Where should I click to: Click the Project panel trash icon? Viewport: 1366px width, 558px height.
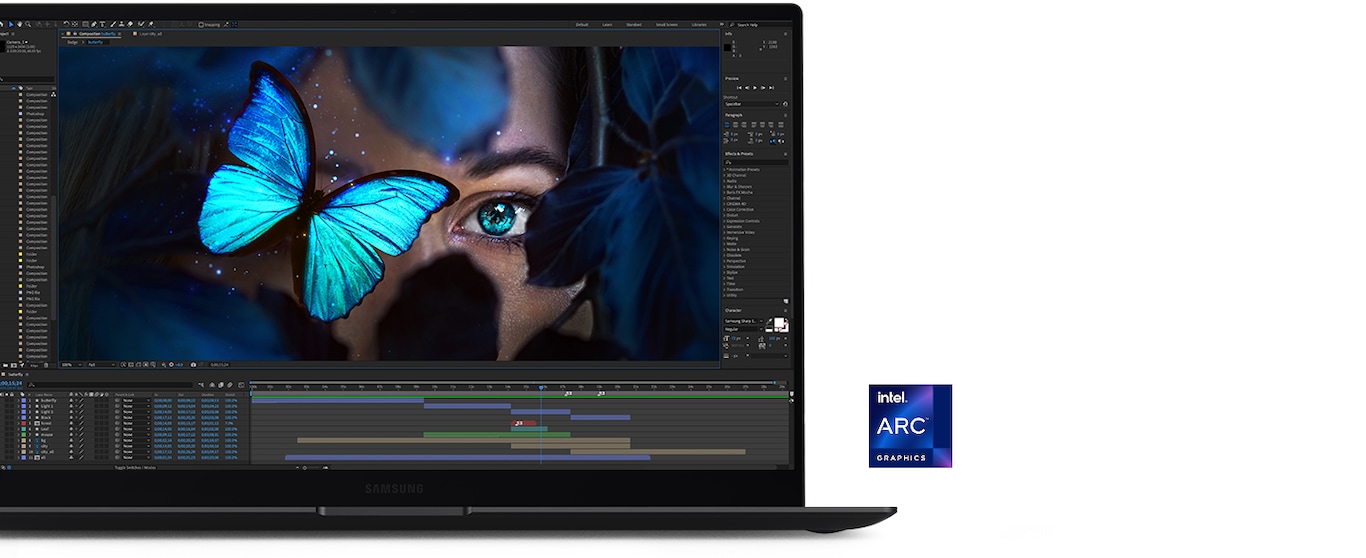pyautogui.click(x=46, y=364)
